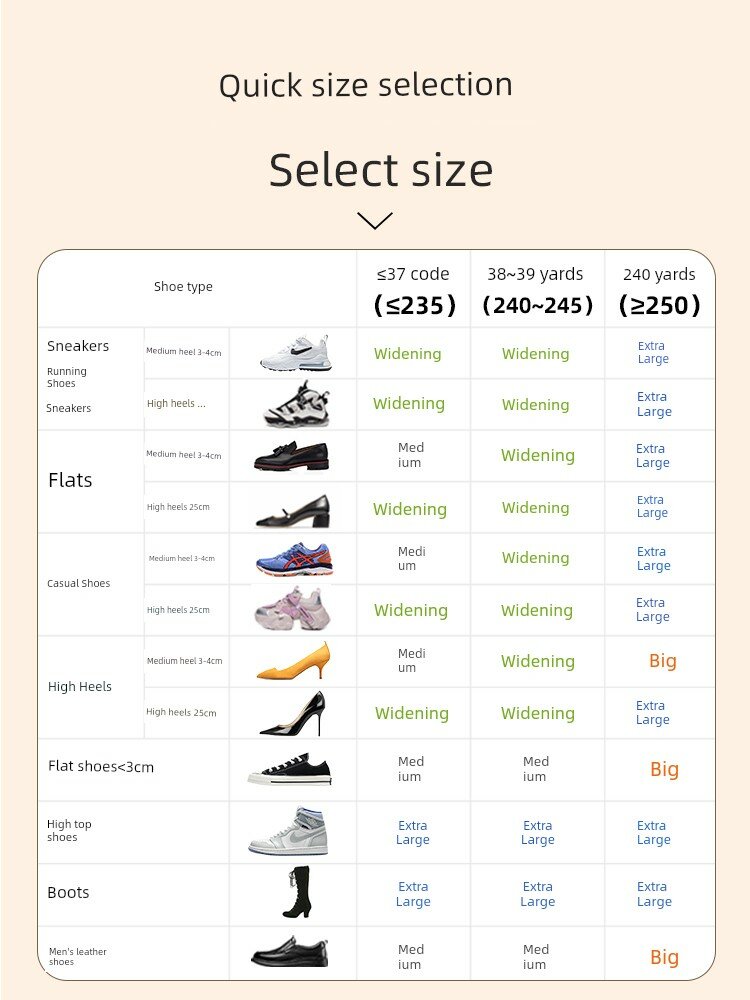Click the ≤37 code column header
Screen dimensions: 750x1000
coord(414,291)
